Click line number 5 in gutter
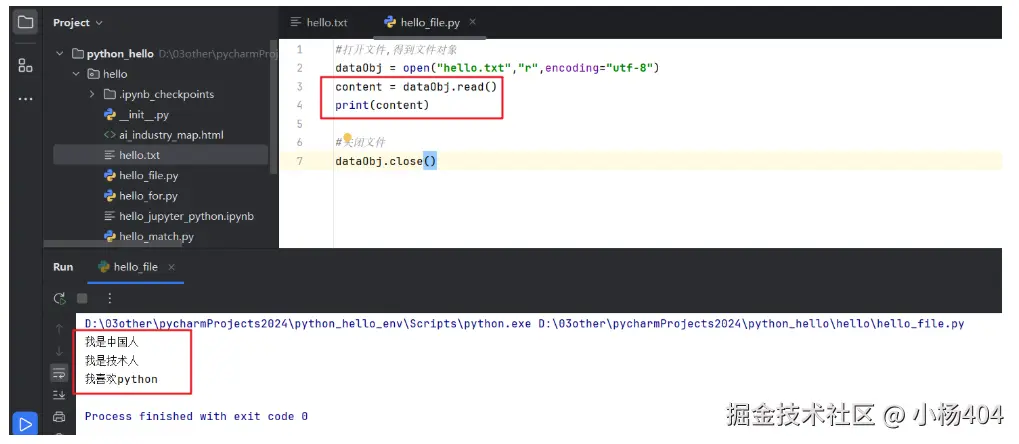 pos(300,124)
